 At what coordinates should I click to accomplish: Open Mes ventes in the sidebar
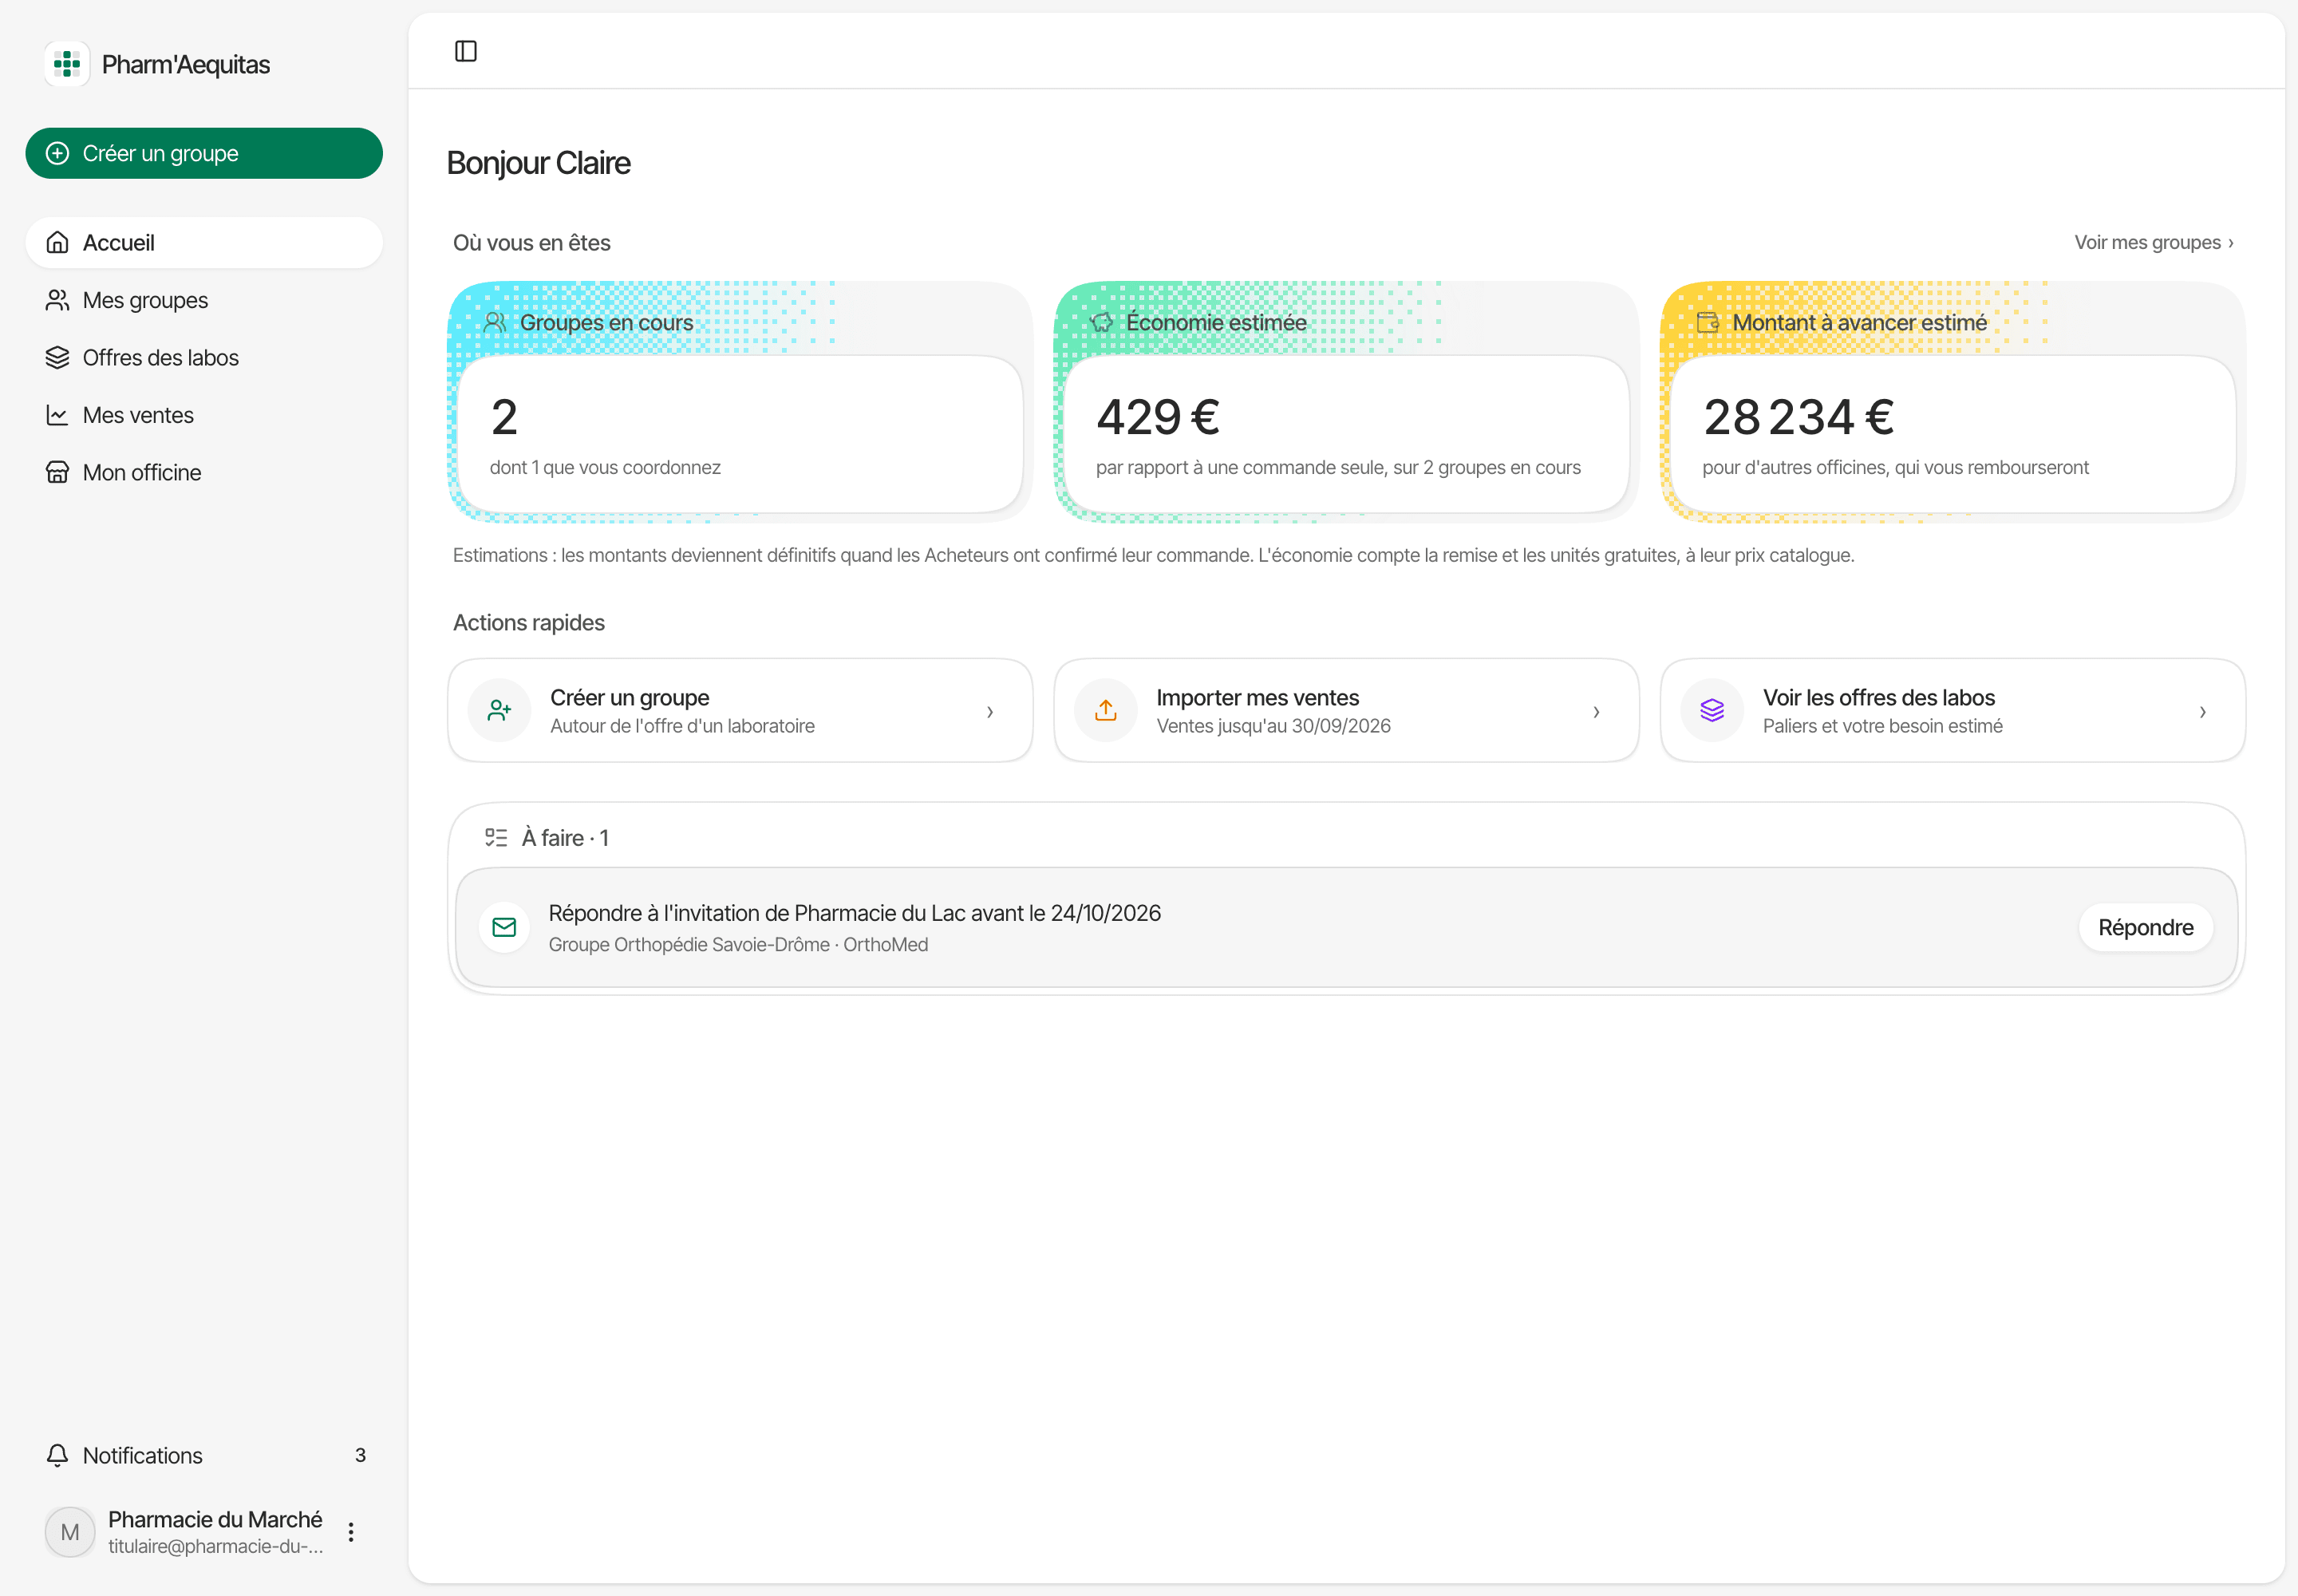tap(204, 415)
